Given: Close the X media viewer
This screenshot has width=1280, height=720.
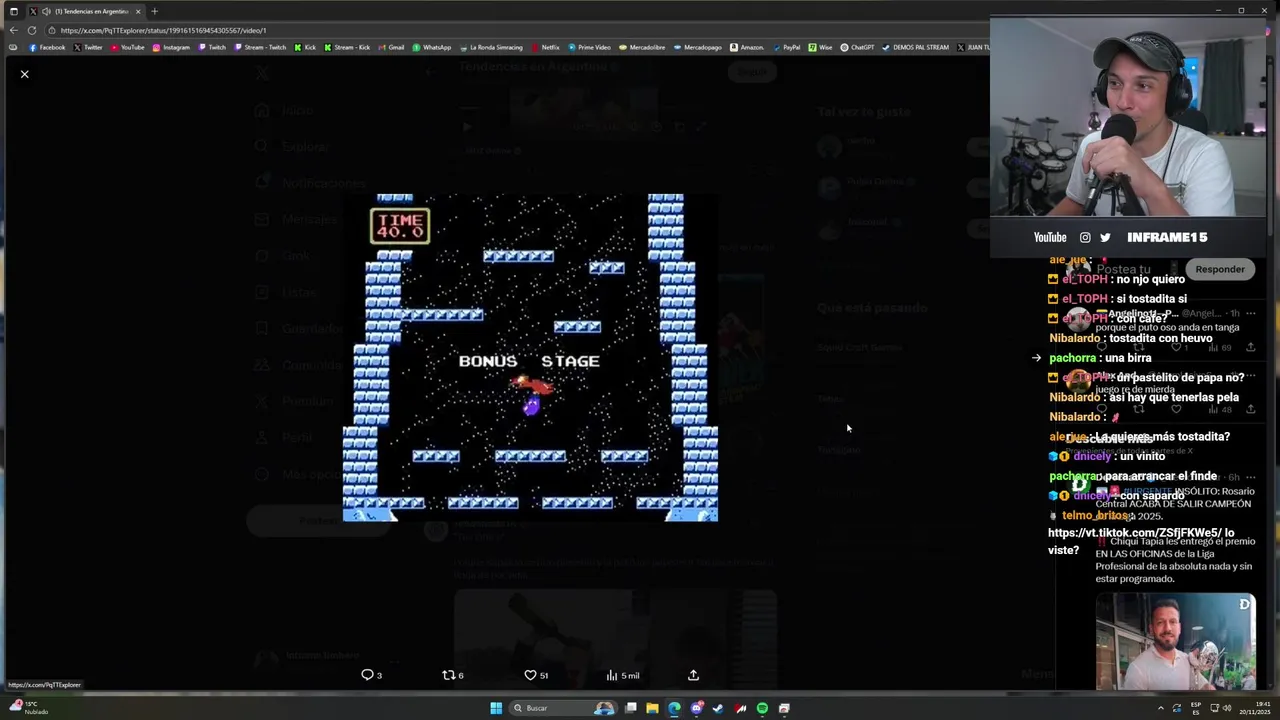Looking at the screenshot, I should tap(25, 74).
